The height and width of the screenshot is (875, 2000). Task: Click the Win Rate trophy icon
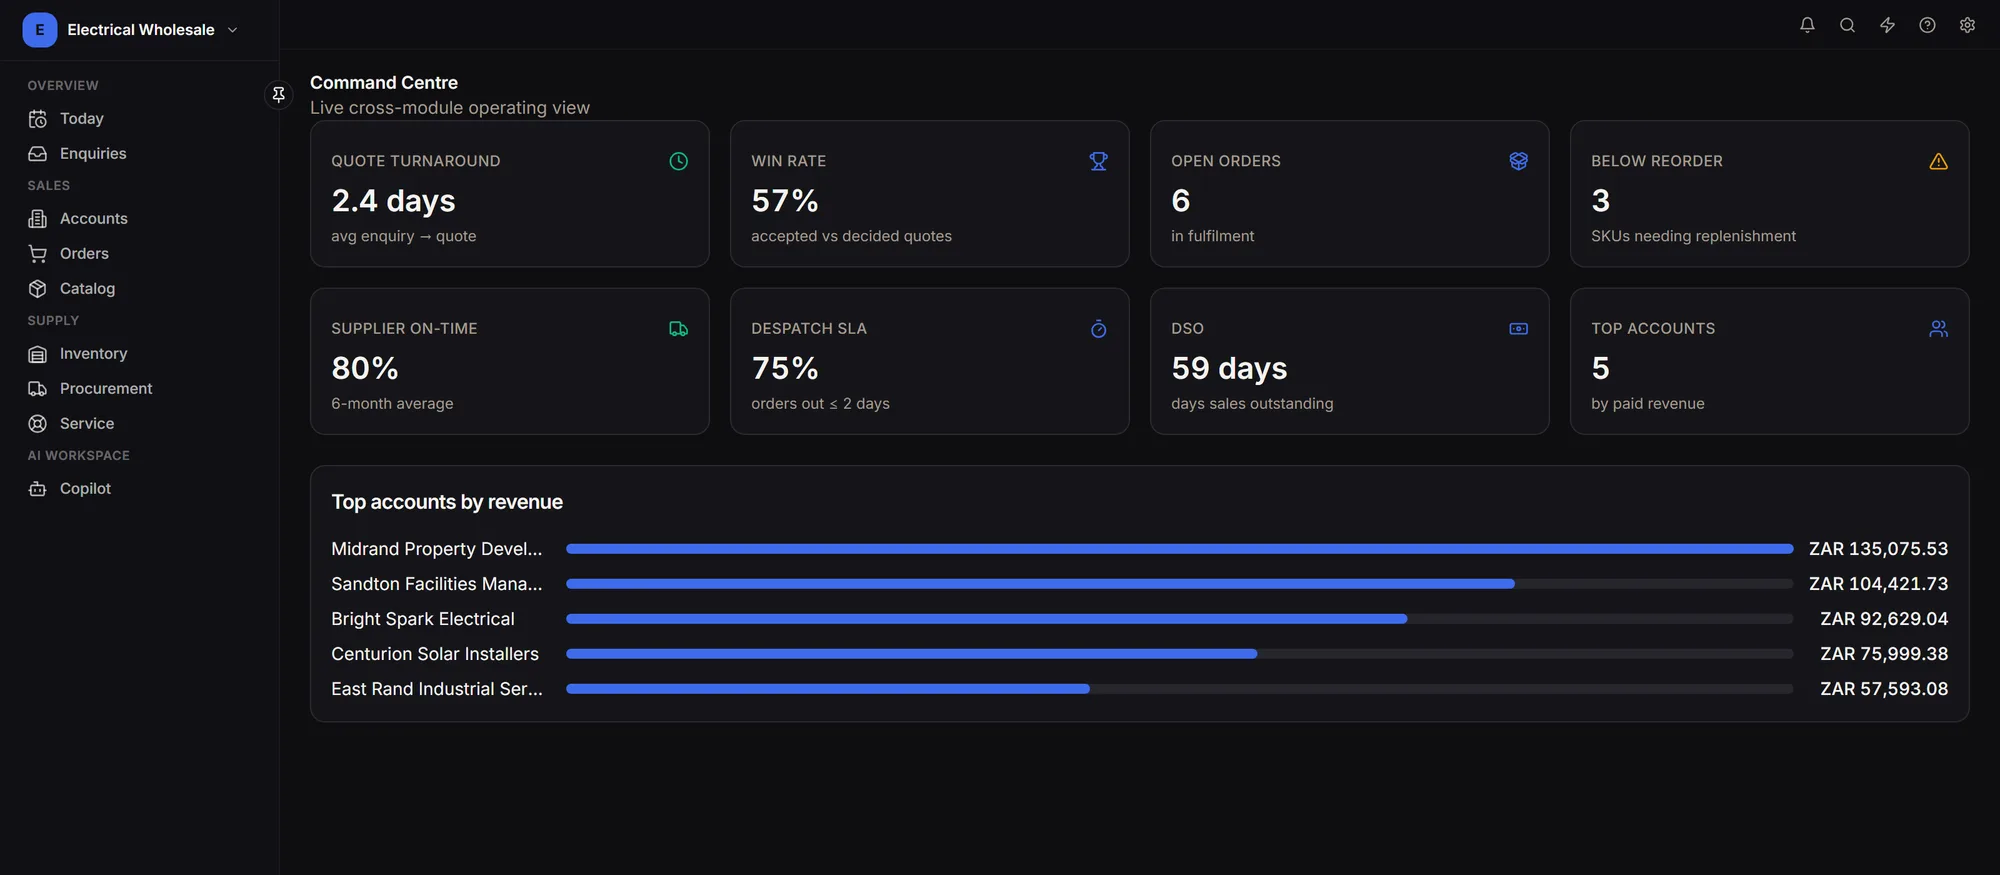1098,161
